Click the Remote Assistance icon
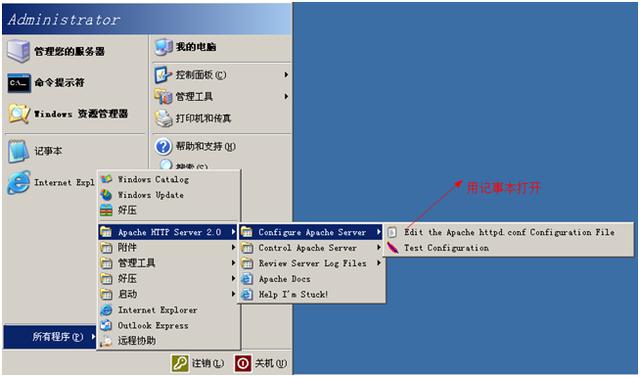This screenshot has width=640, height=377. click(106, 341)
